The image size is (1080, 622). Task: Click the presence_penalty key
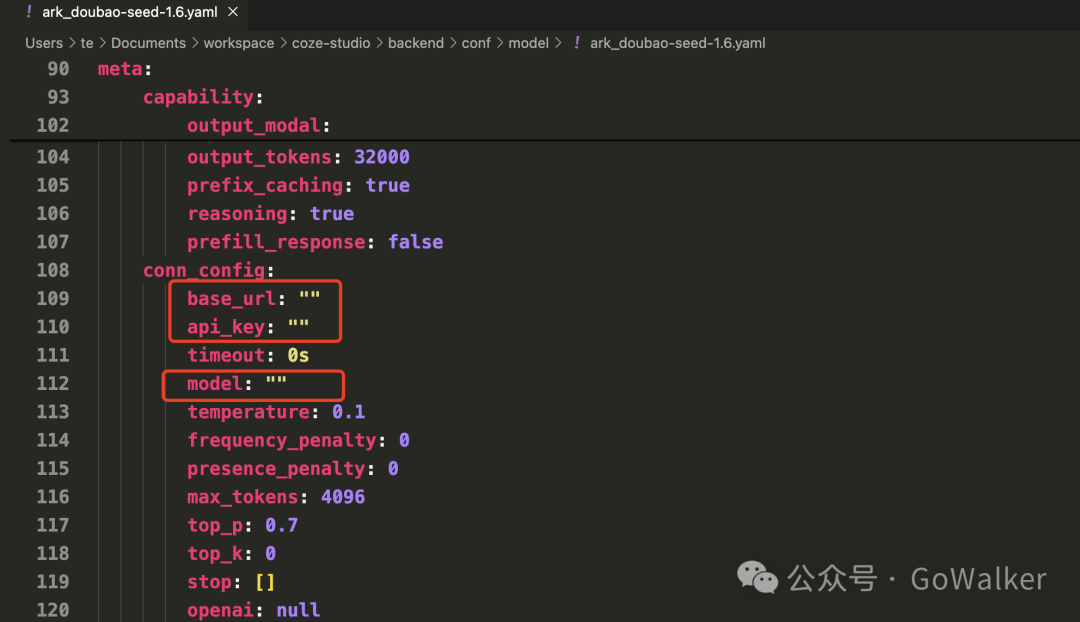[276, 468]
